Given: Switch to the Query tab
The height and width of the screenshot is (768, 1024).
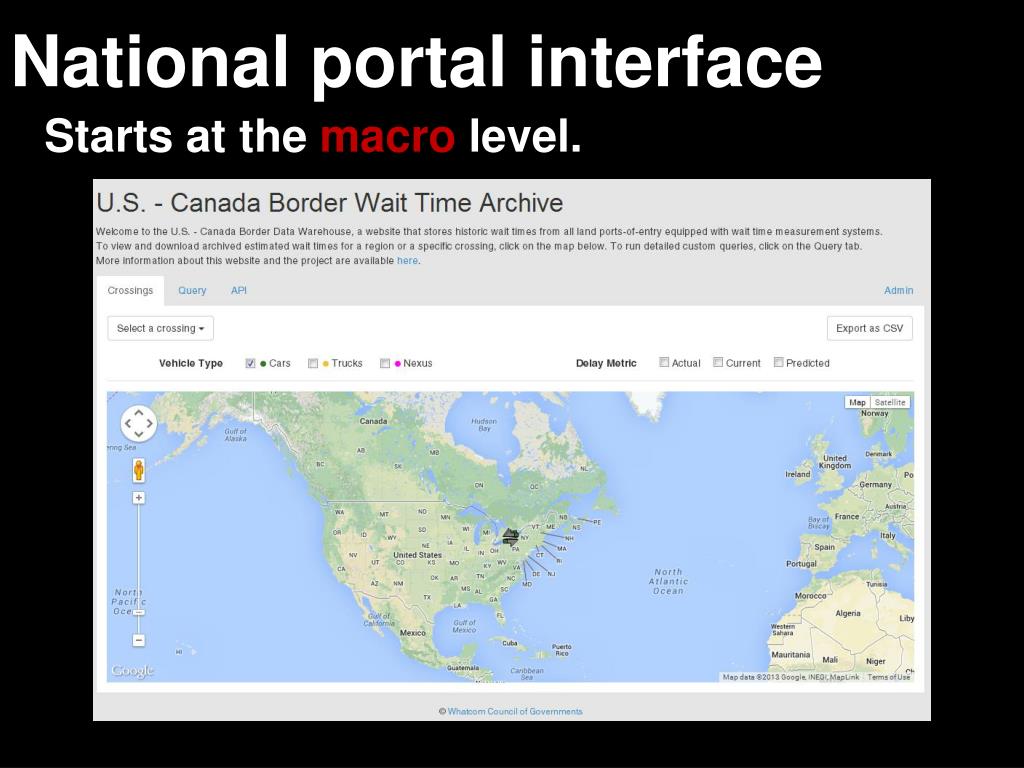Looking at the screenshot, I should (x=192, y=291).
